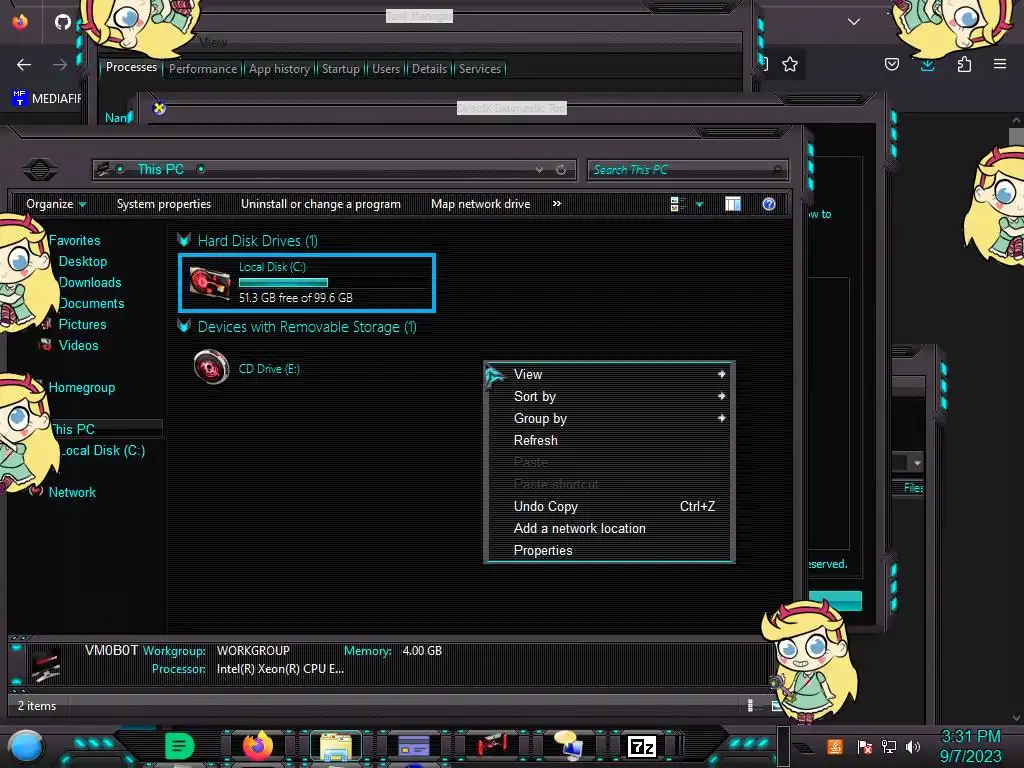Open Group by submenu
This screenshot has height=768, width=1024.
click(609, 419)
